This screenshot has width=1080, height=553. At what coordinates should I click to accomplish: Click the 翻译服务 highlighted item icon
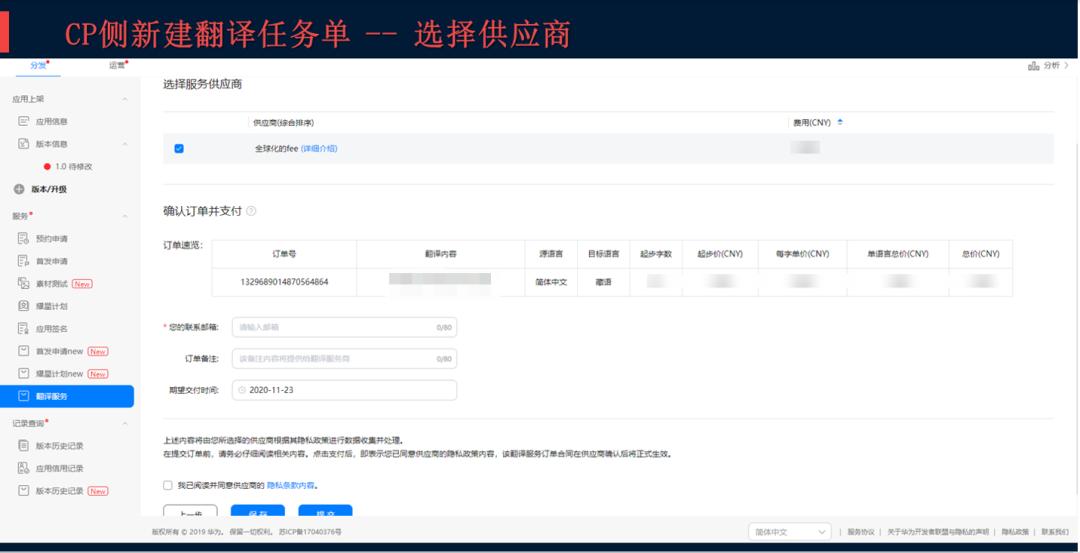[x=23, y=396]
